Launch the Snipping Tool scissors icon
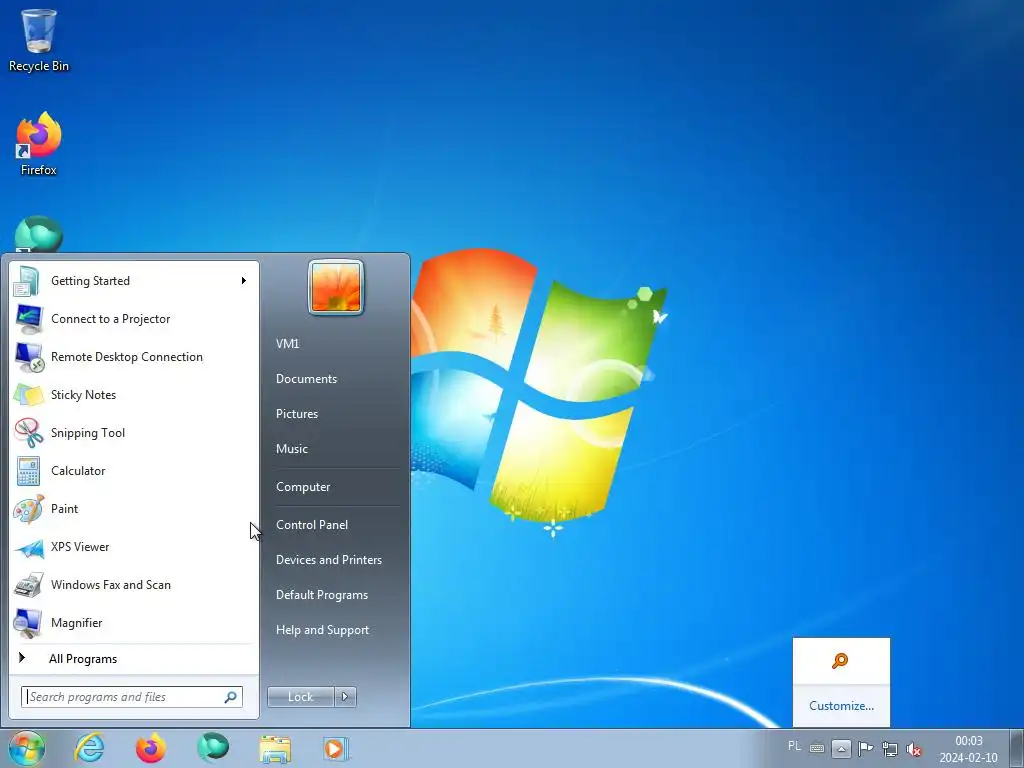 coord(28,433)
